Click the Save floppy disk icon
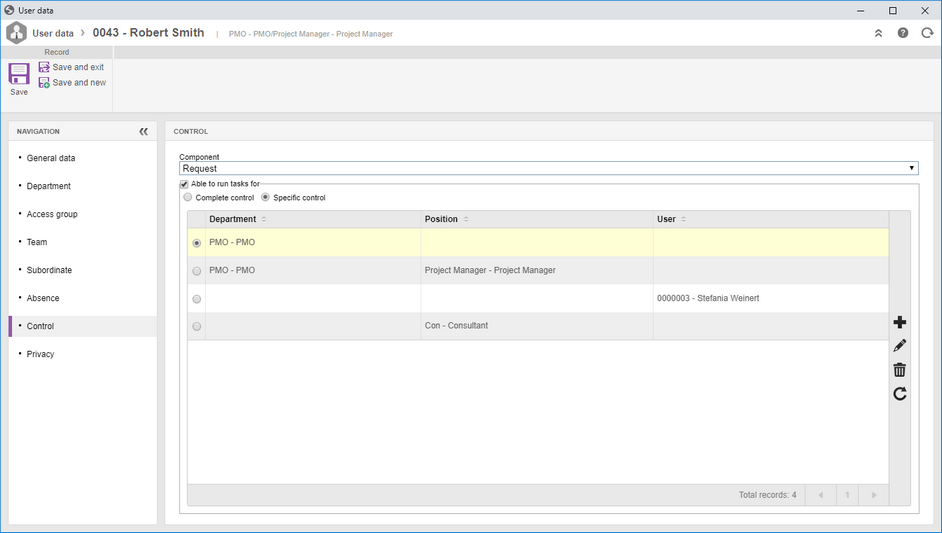 click(x=19, y=74)
